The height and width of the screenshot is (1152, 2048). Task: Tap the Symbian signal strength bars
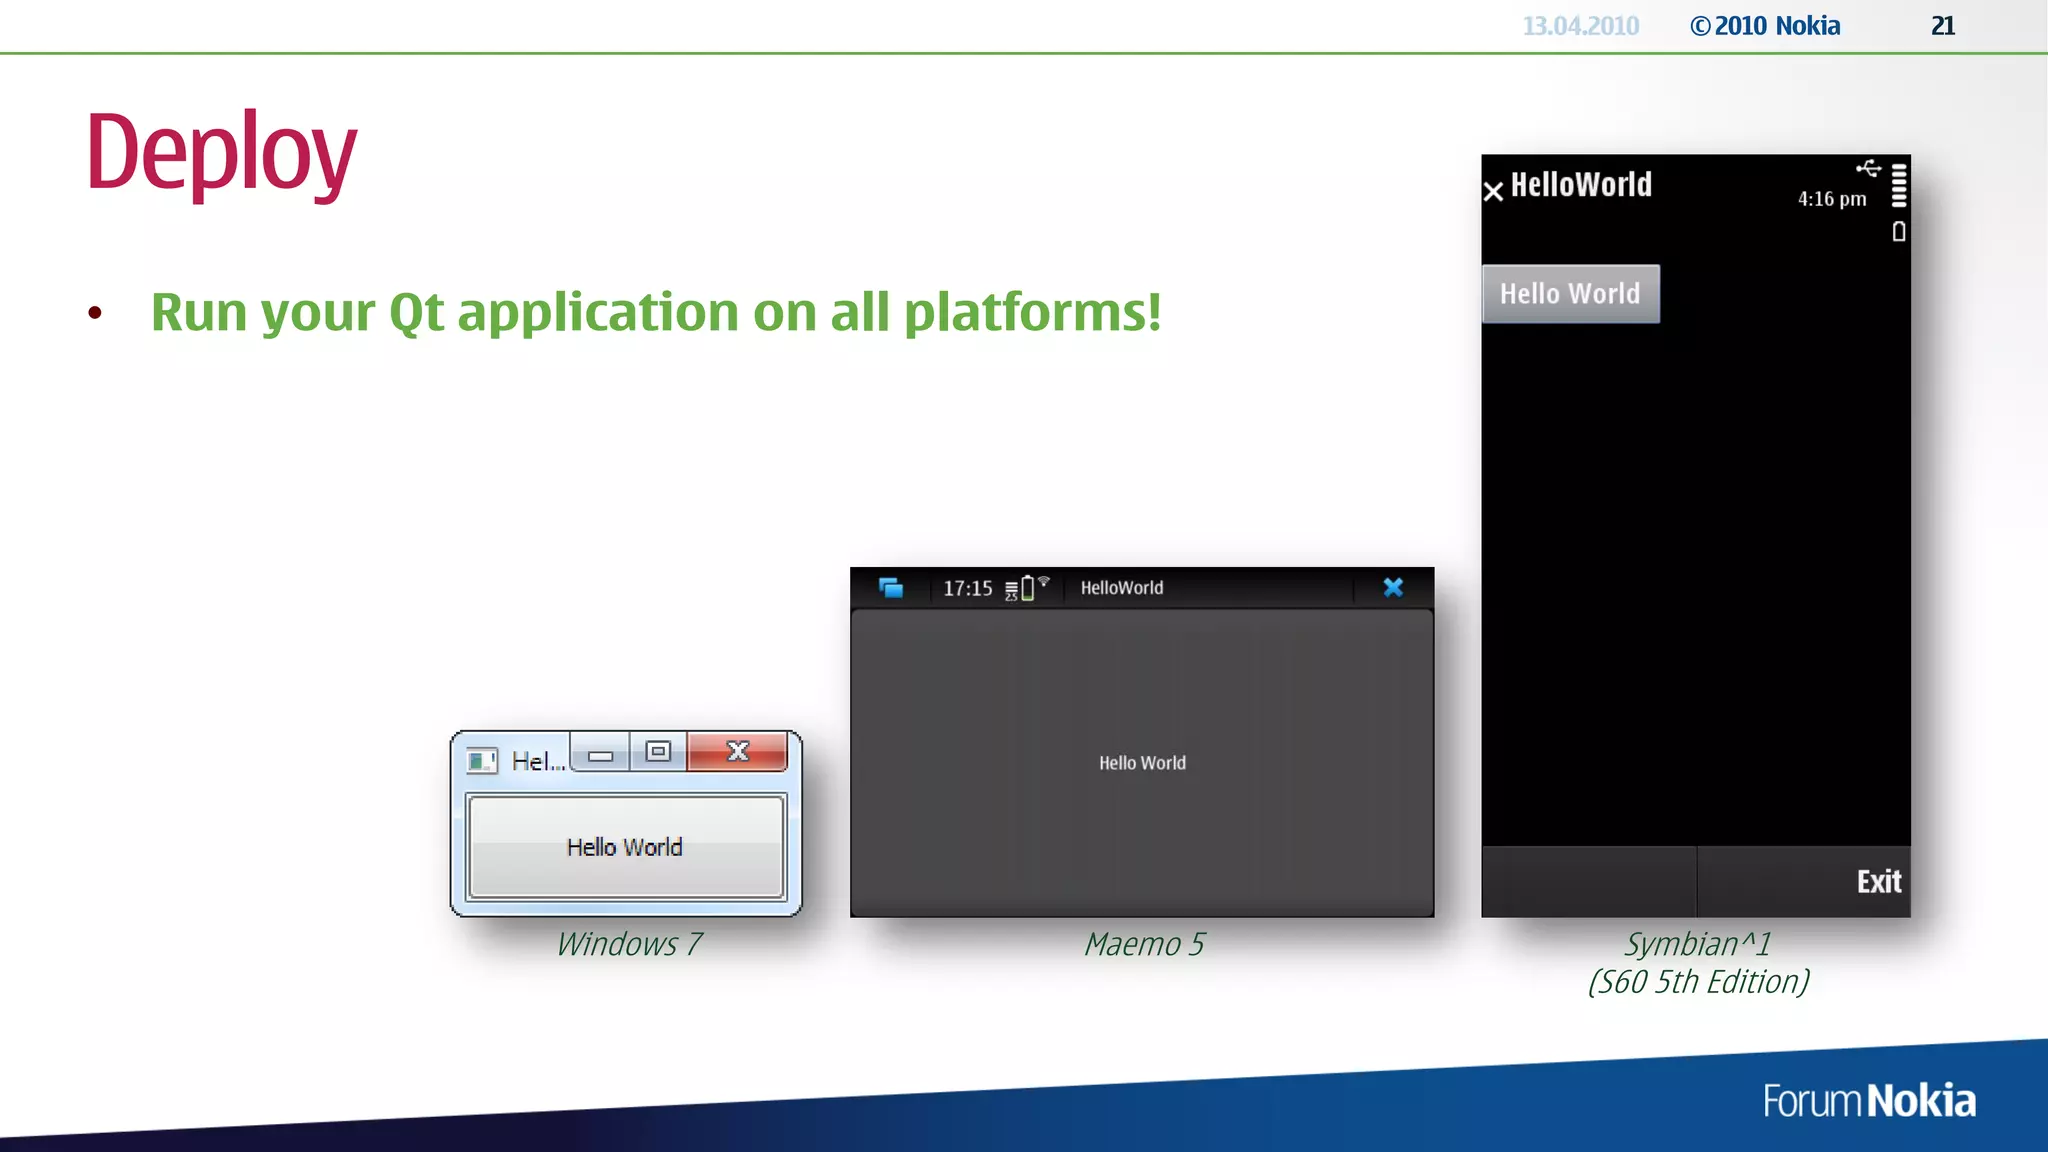[x=1899, y=186]
